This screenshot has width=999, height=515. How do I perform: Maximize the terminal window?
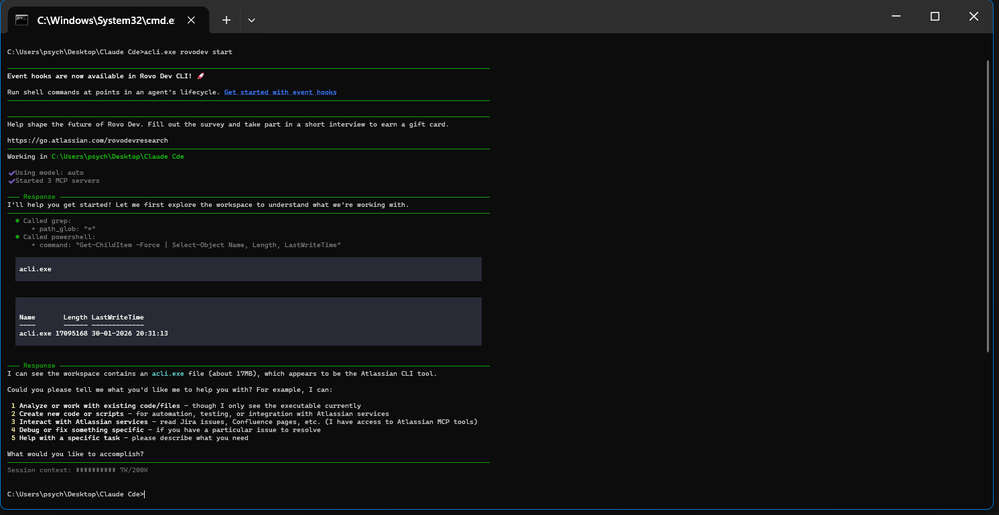tap(935, 17)
